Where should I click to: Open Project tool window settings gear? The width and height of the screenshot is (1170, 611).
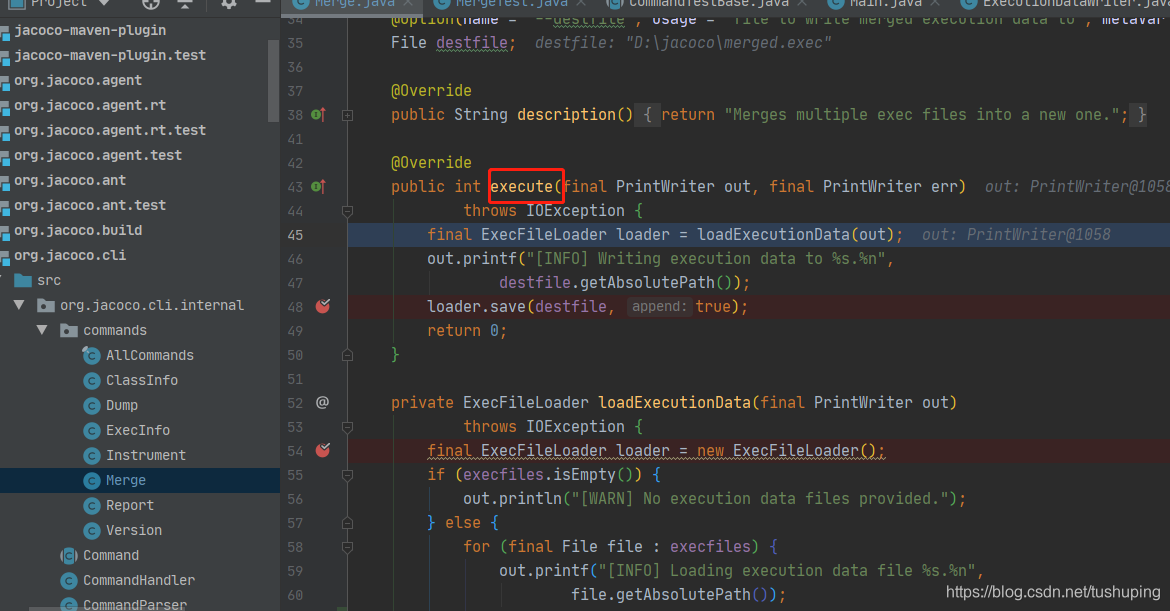pos(228,4)
